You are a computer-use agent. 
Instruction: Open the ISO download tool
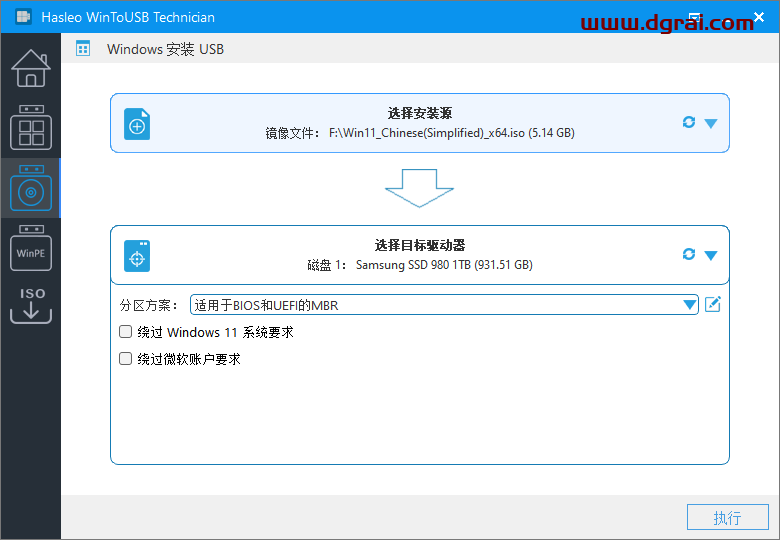(x=31, y=305)
